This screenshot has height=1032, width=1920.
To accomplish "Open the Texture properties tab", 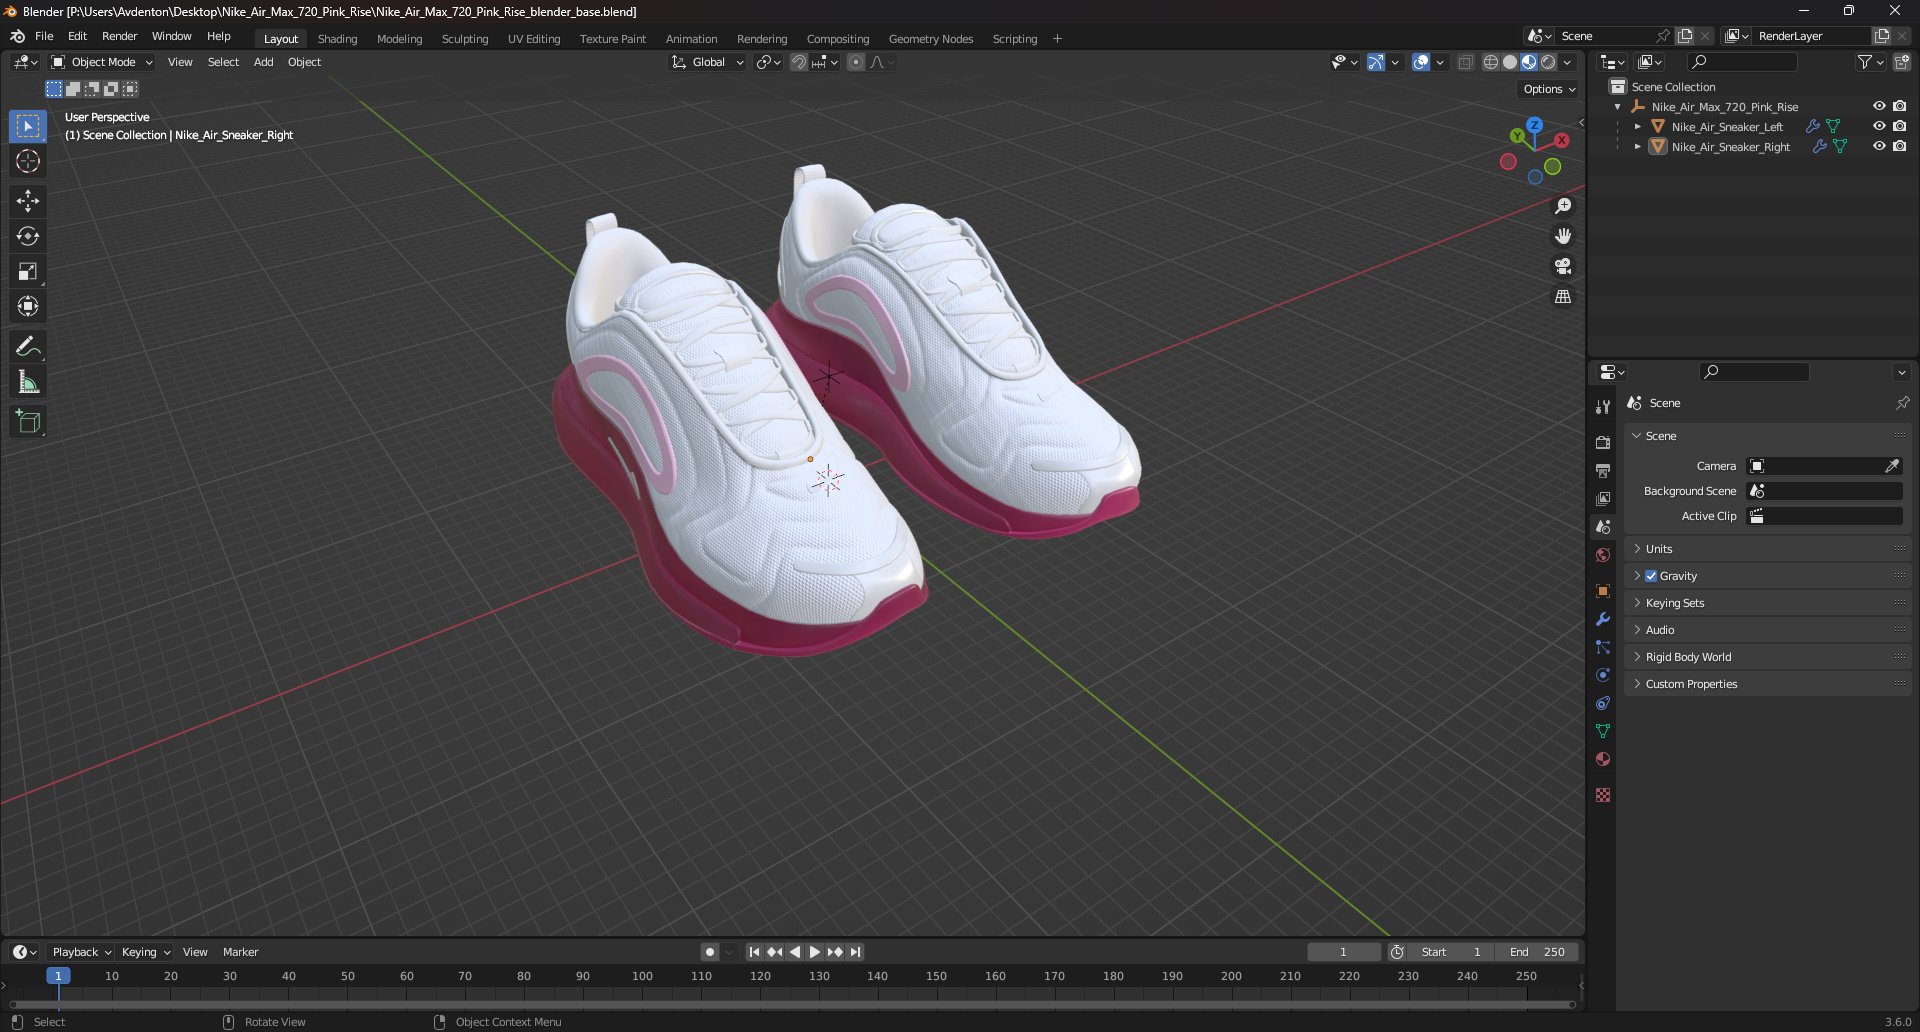I will (1603, 795).
